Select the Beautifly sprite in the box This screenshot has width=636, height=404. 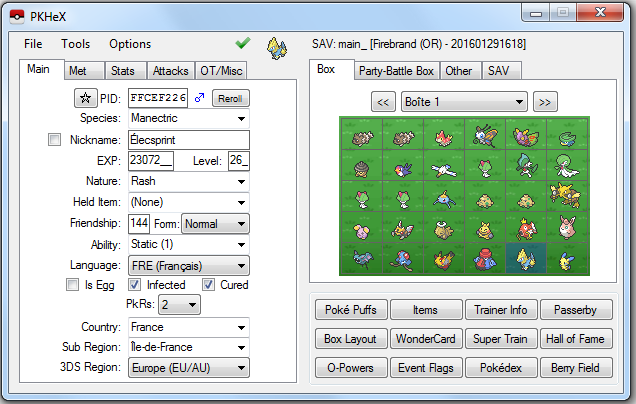point(485,135)
